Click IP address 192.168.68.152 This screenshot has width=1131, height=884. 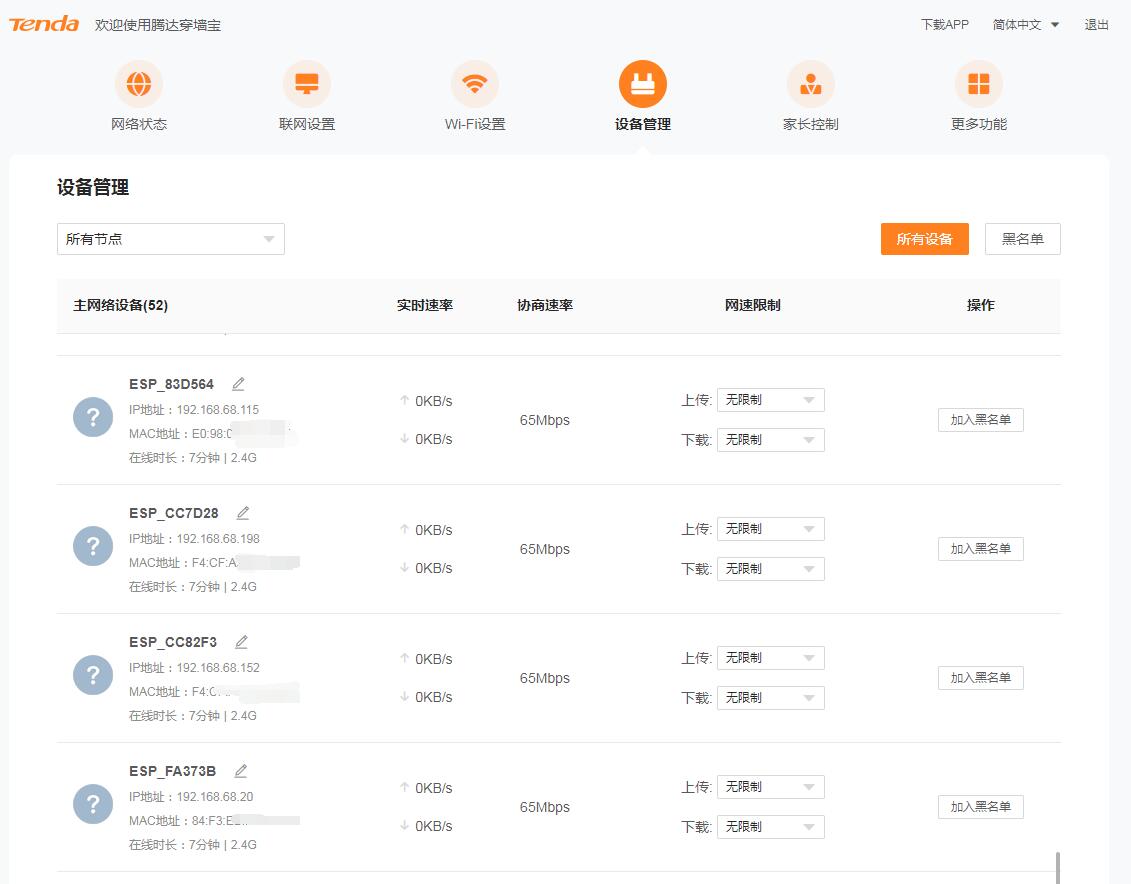pos(218,668)
